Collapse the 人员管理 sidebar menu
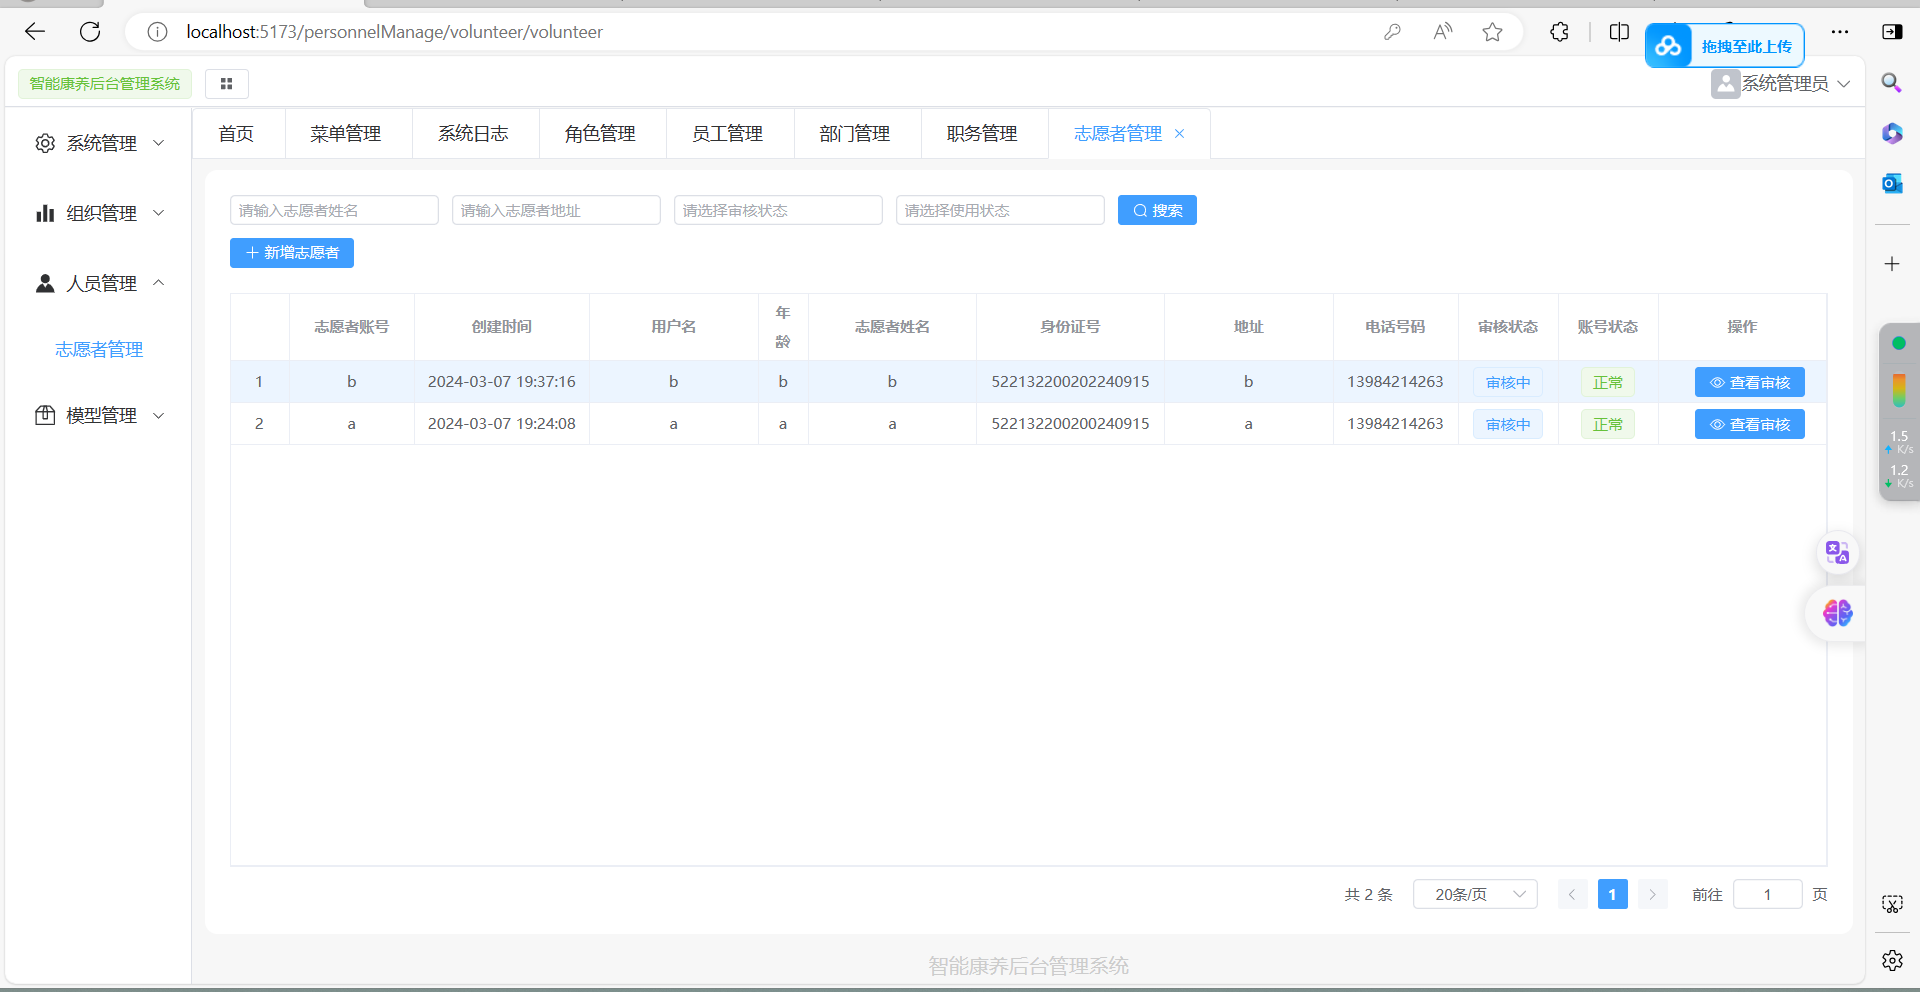1920x992 pixels. (100, 283)
